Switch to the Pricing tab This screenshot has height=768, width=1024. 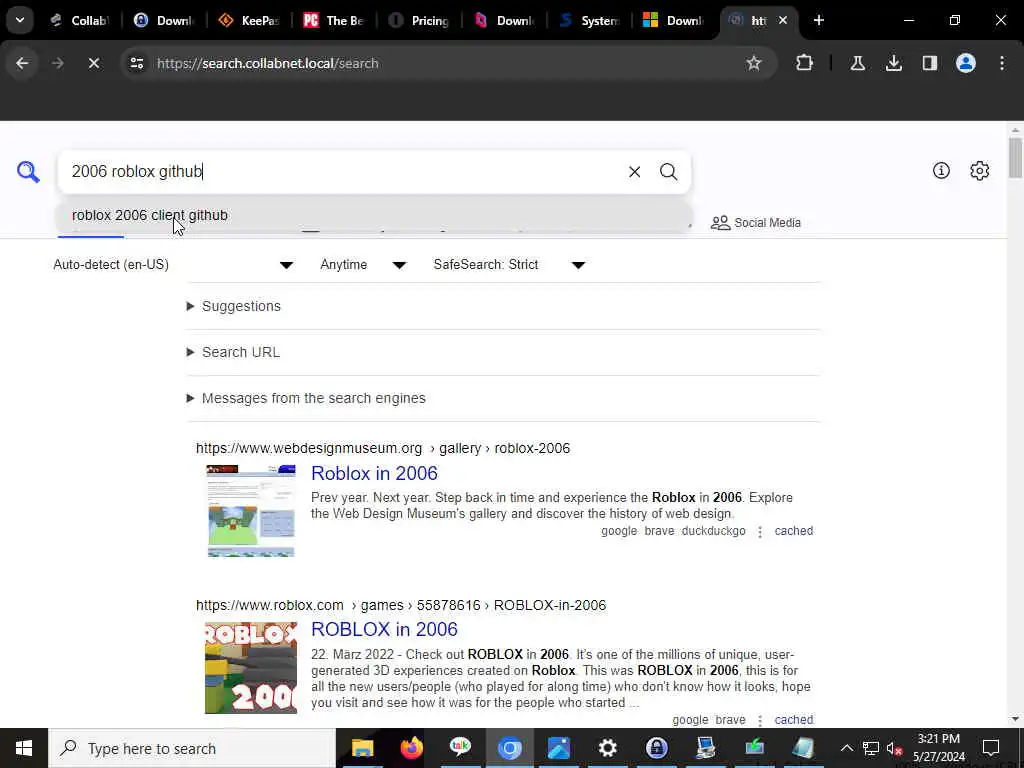pos(418,20)
